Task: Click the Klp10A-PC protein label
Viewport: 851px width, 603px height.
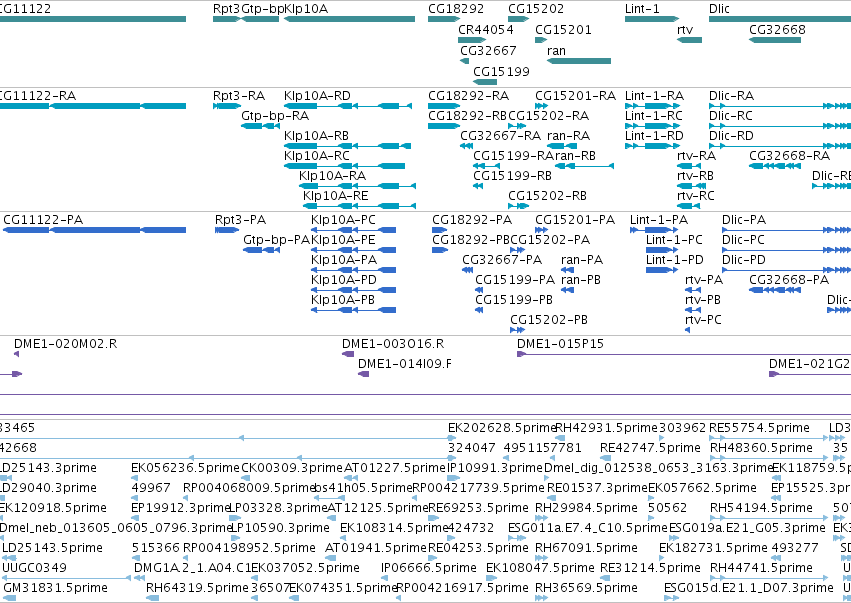Action: (x=343, y=220)
